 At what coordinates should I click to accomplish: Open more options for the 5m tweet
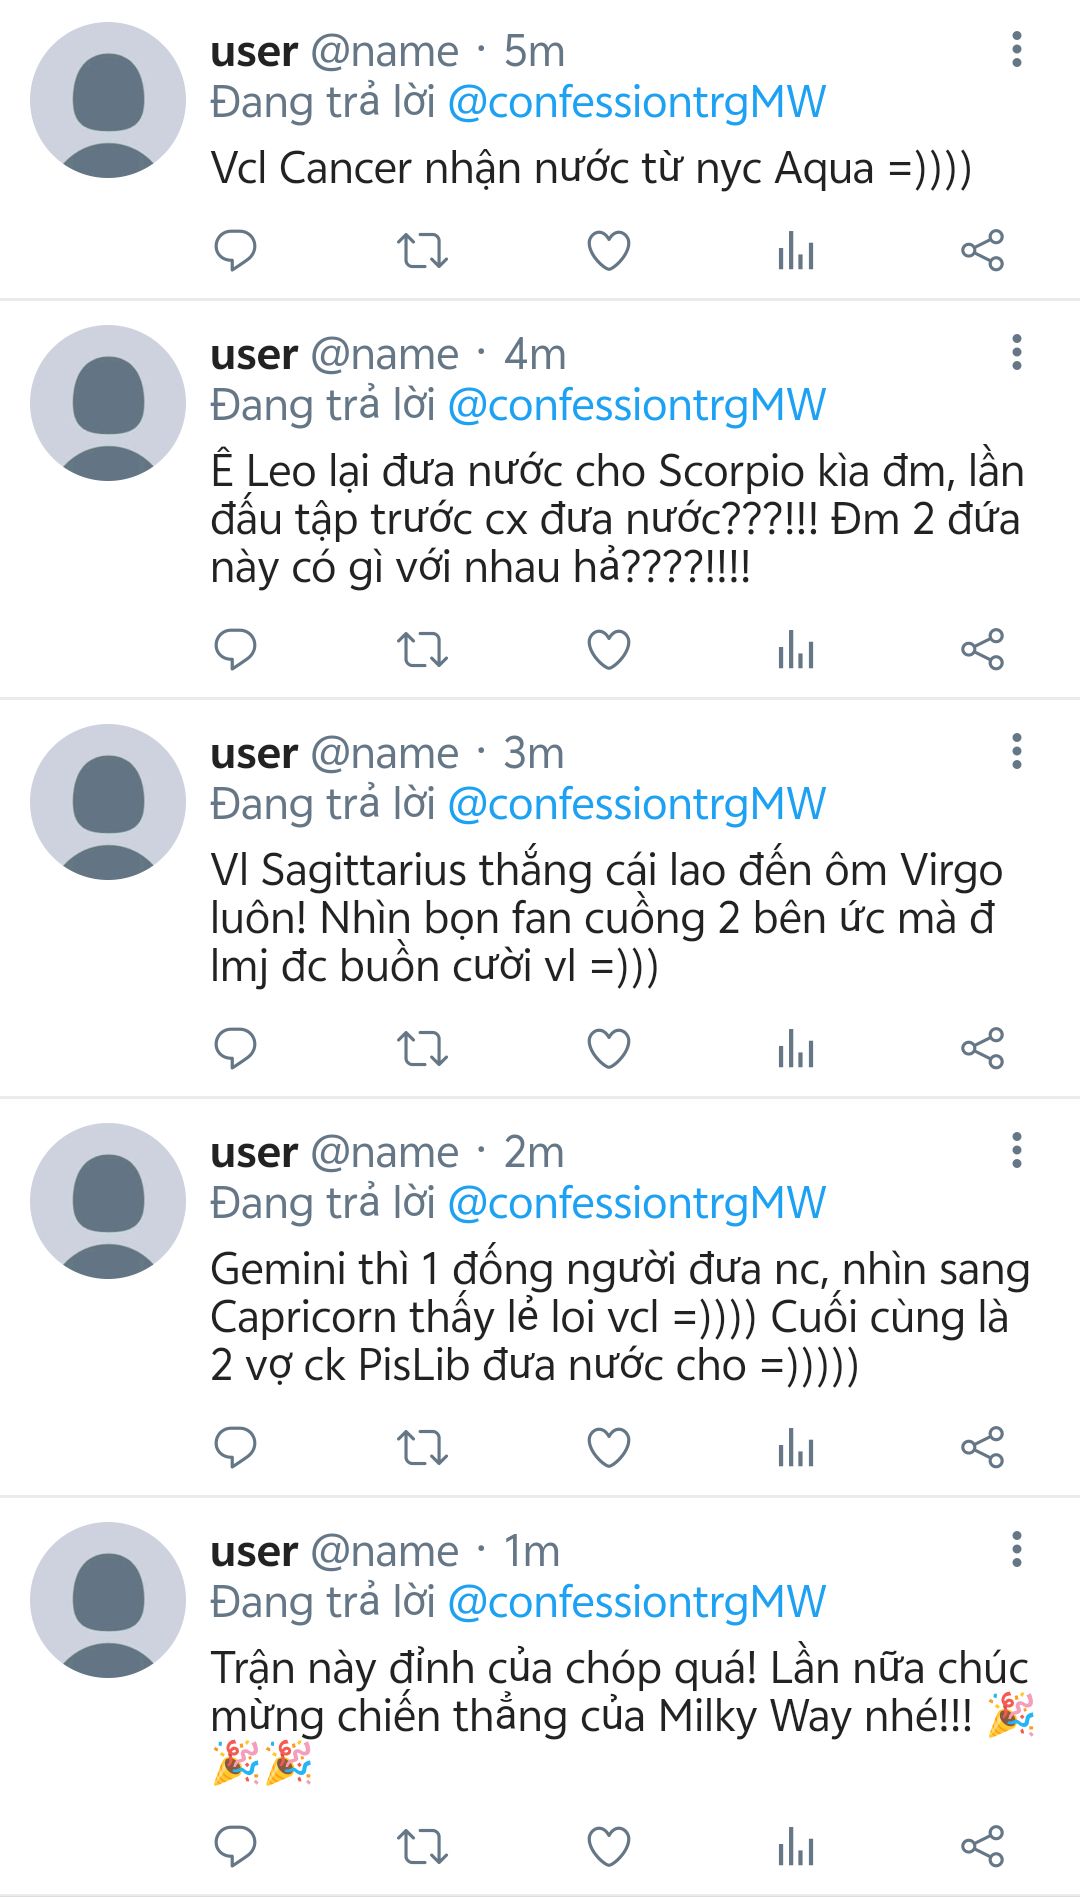1016,50
